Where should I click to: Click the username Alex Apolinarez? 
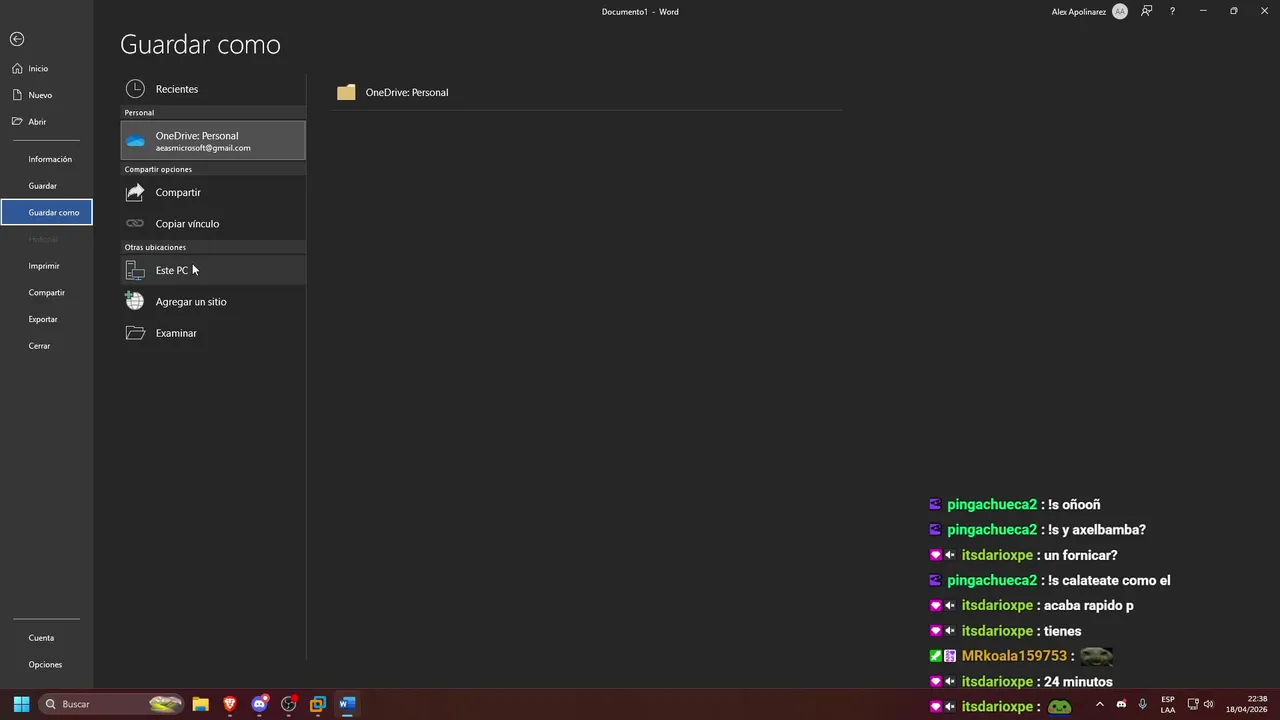1079,12
